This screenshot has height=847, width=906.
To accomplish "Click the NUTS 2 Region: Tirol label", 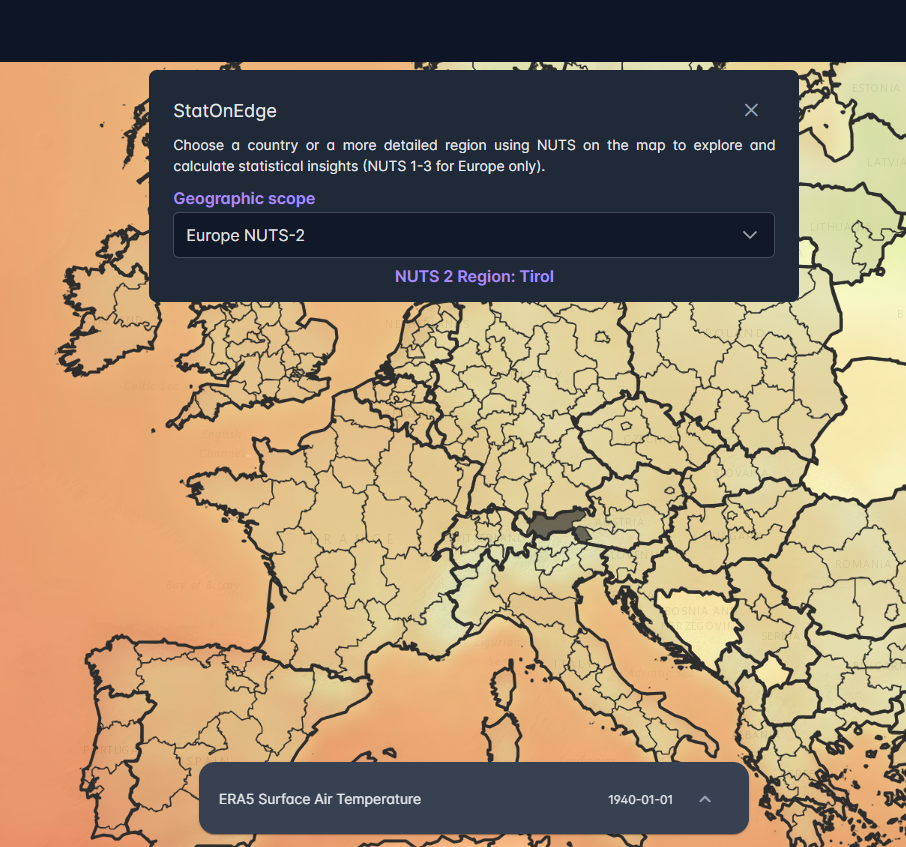I will click(x=474, y=276).
